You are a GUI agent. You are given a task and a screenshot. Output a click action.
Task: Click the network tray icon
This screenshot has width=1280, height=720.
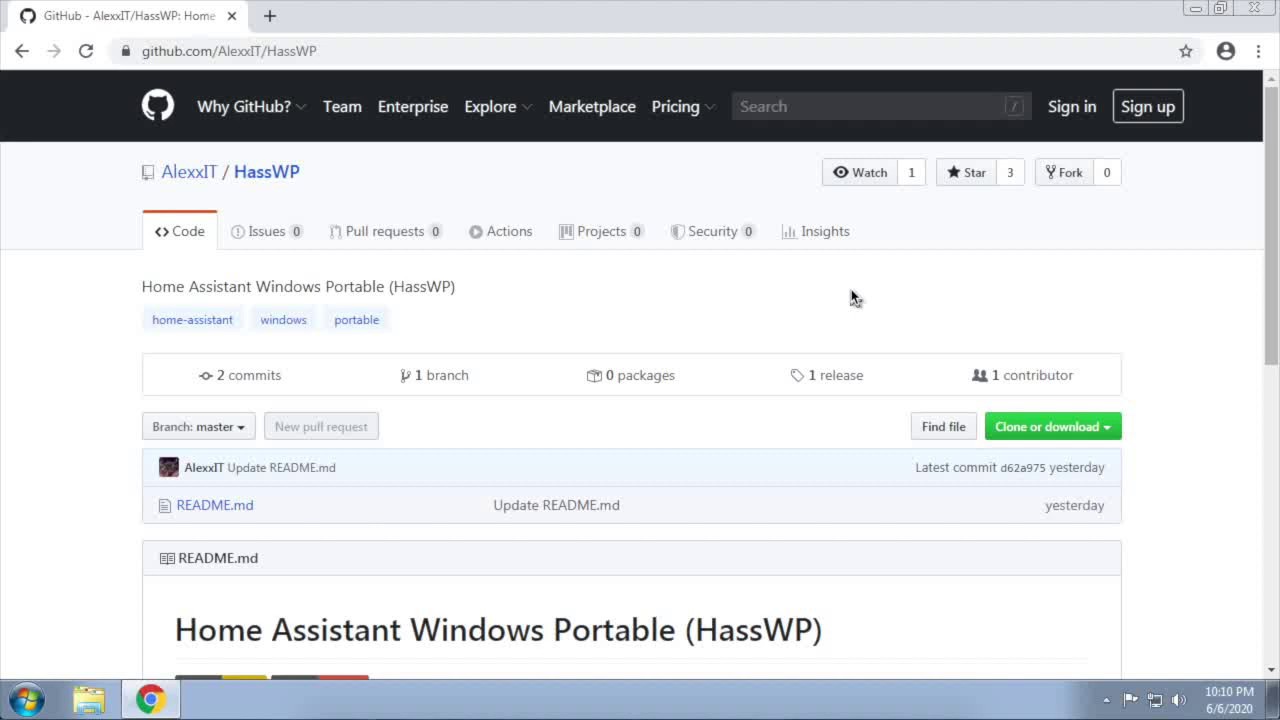(x=1155, y=700)
